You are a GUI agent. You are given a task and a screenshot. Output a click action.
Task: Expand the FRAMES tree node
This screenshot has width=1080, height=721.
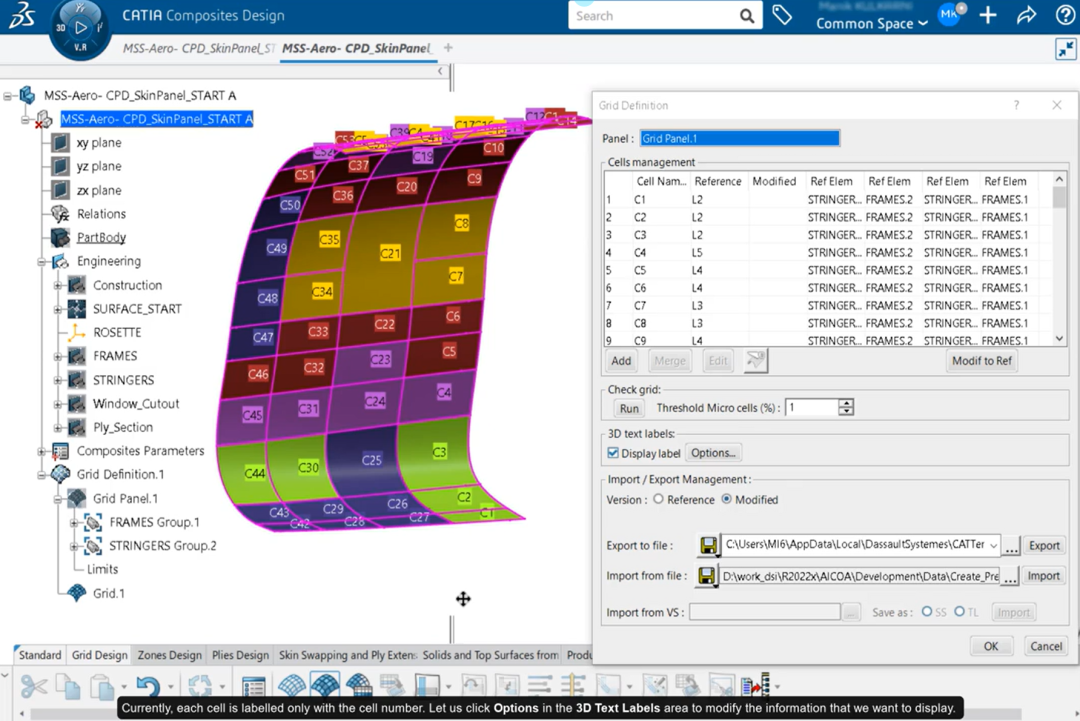pyautogui.click(x=58, y=356)
